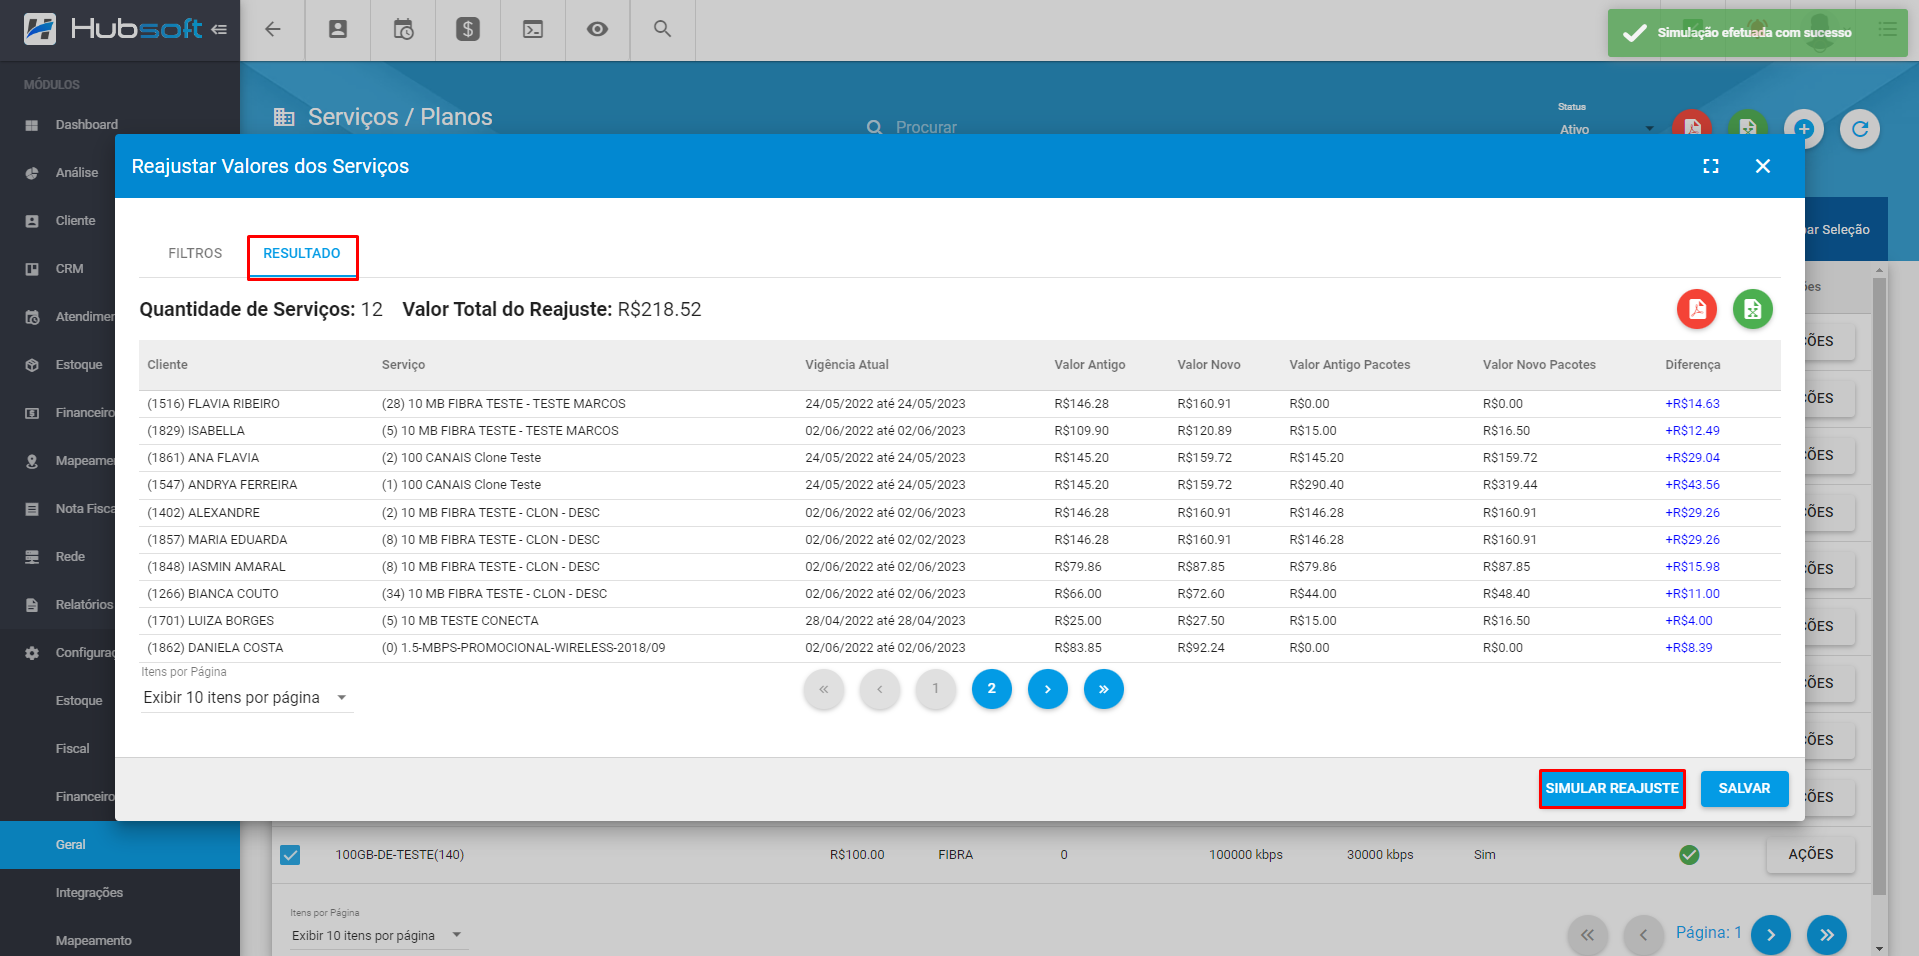Click the add plus icon on Serviços page
This screenshot has width=1919, height=956.
1804,128
